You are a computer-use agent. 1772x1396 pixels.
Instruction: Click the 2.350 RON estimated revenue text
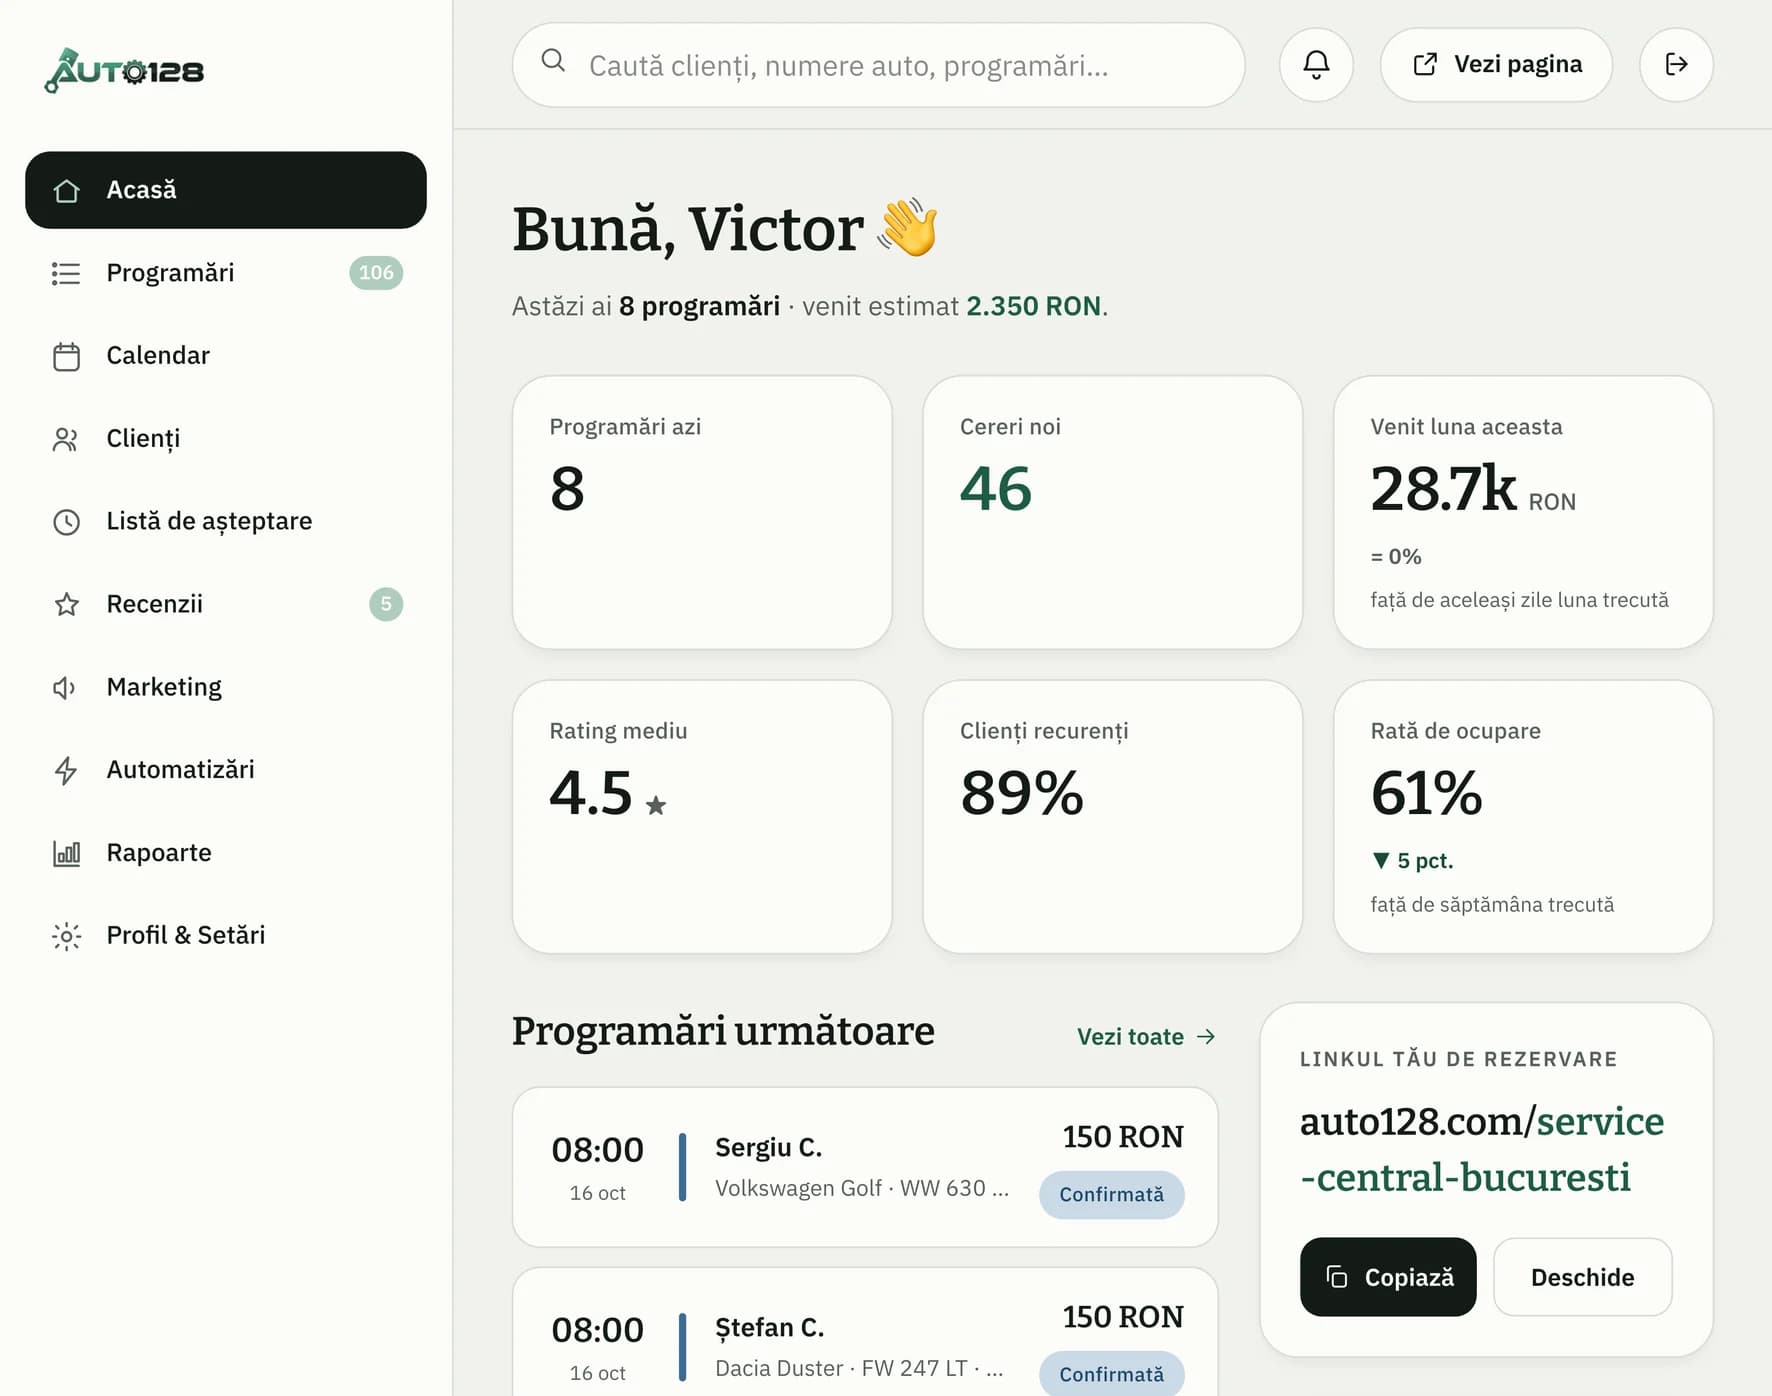click(1034, 306)
